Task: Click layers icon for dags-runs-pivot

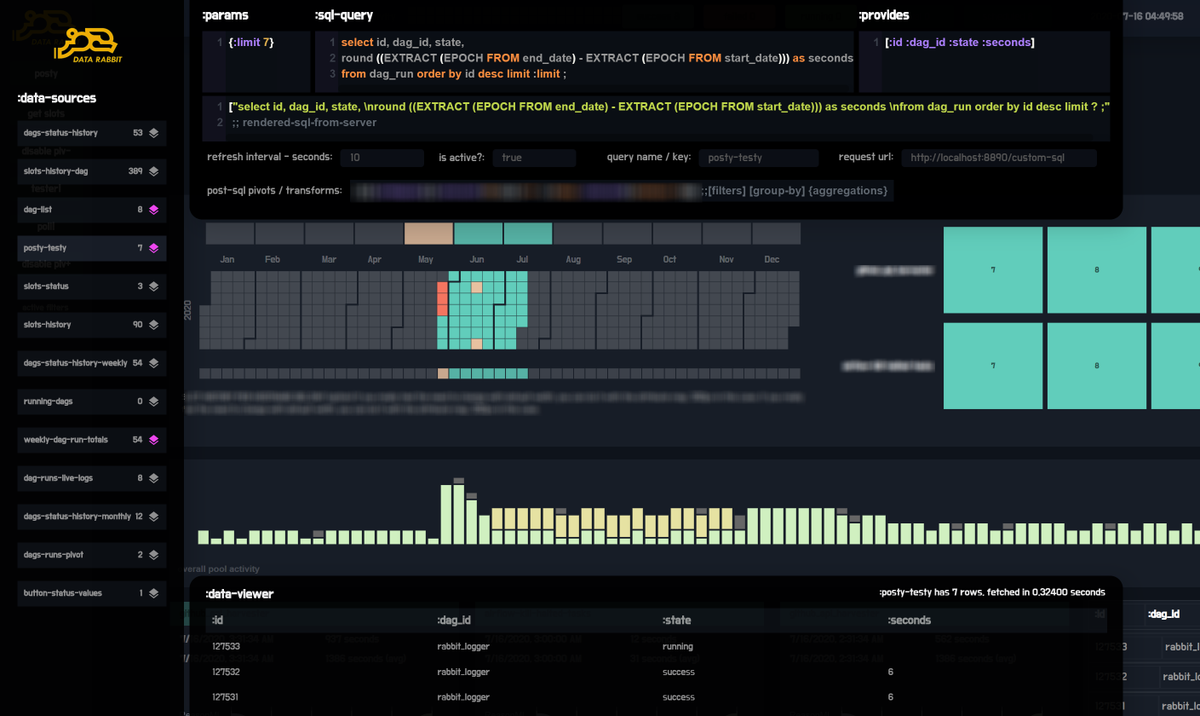Action: tap(154, 554)
